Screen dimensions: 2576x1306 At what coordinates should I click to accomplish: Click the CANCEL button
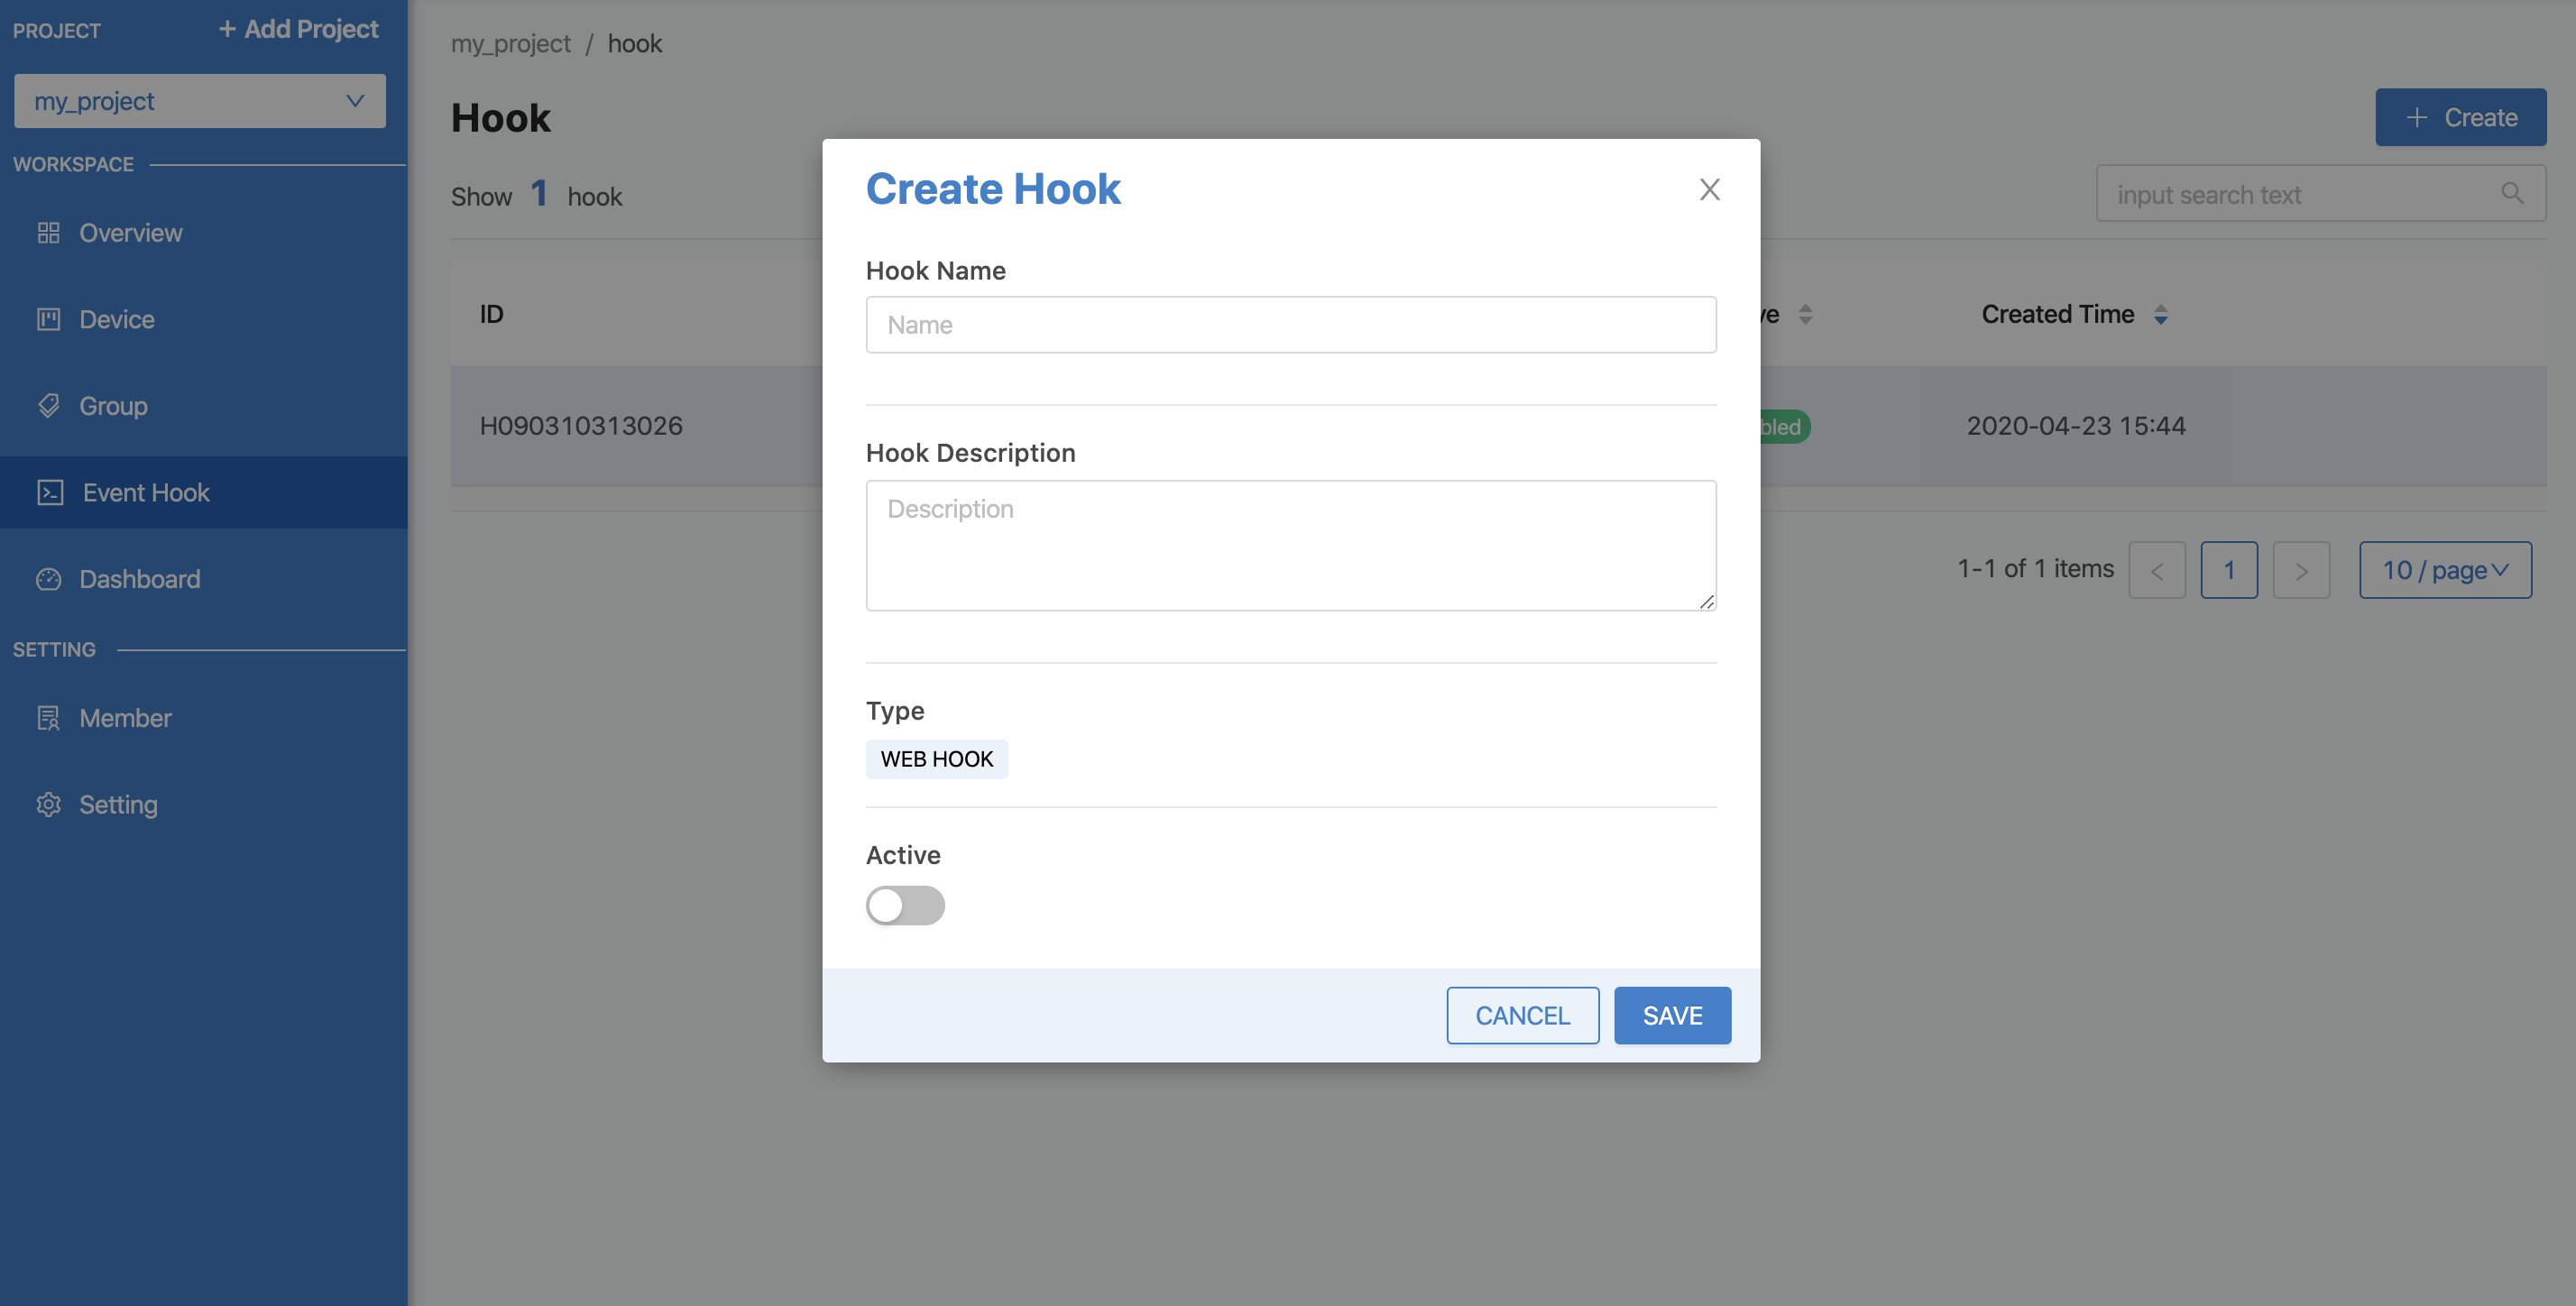(1522, 1016)
